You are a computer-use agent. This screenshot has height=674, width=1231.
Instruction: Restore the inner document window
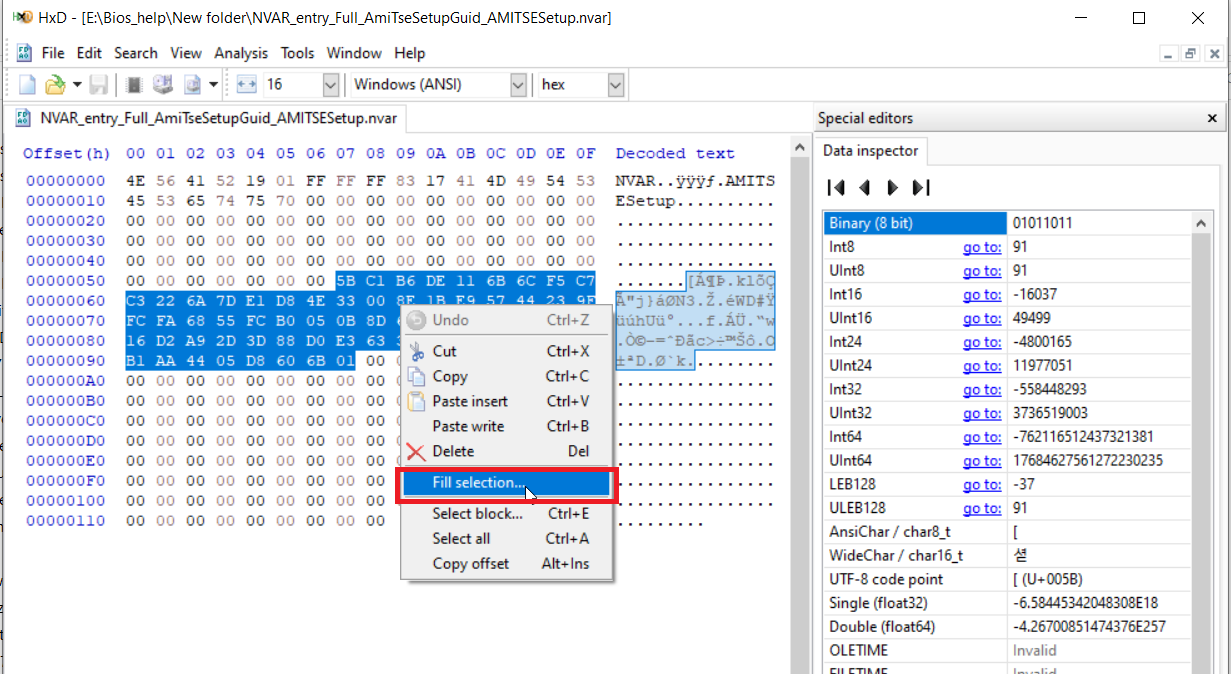coord(1190,54)
